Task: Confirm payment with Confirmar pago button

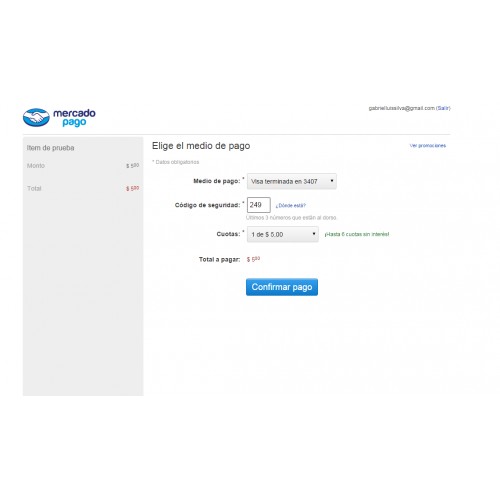Action: [282, 287]
